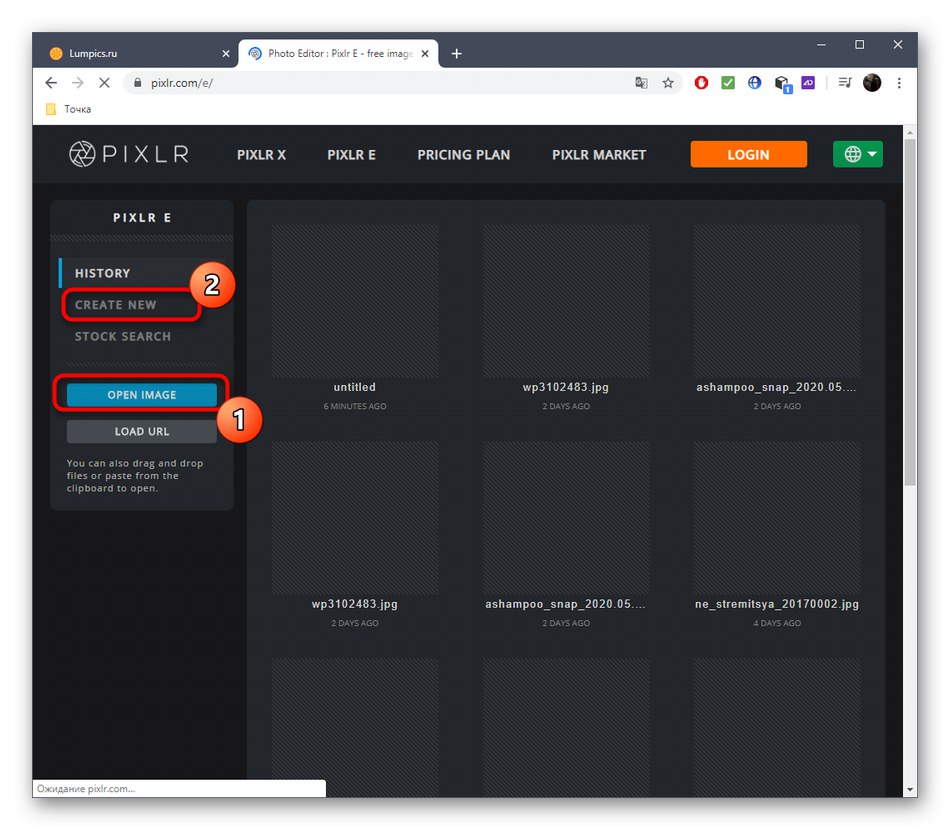The image size is (950, 830).
Task: Click the '4 DAYS AGO' timestamp
Action: [777, 623]
